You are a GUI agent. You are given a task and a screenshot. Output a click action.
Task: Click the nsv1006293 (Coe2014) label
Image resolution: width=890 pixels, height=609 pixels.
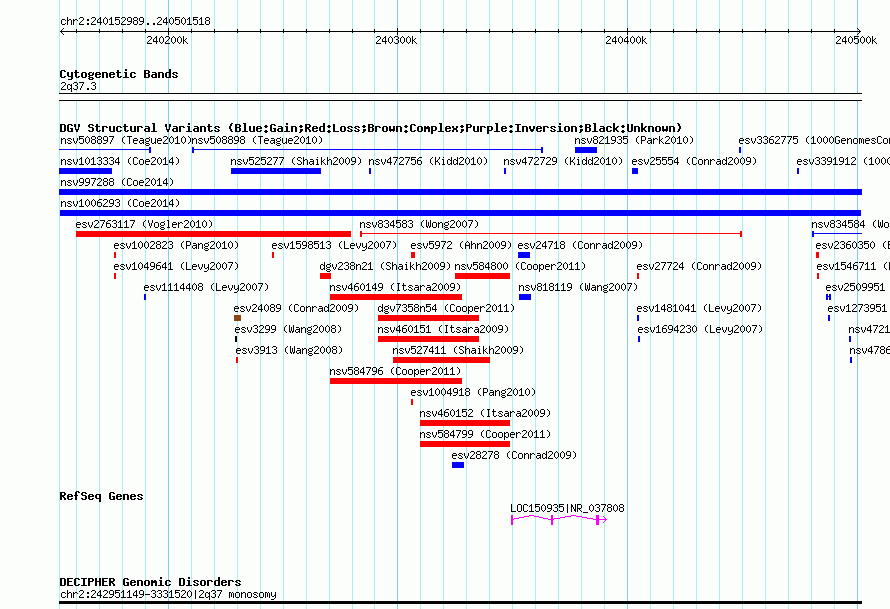(119, 203)
